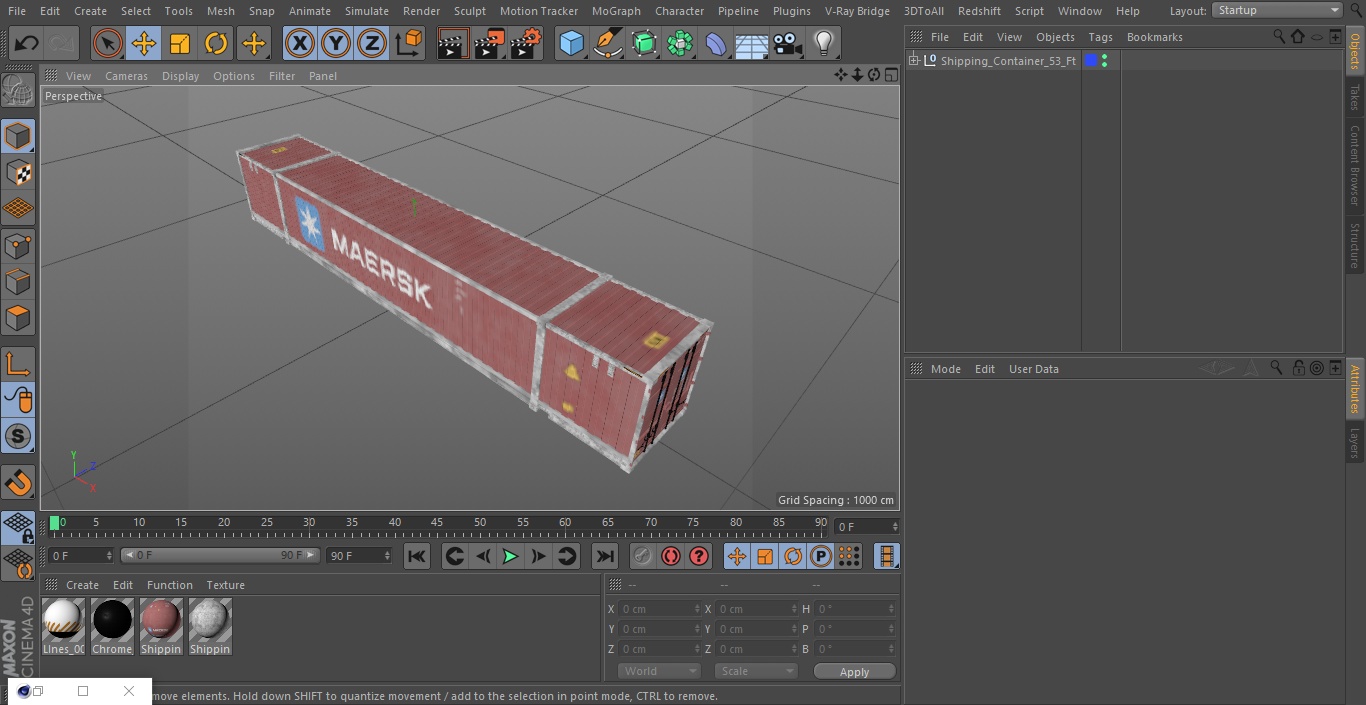Image resolution: width=1366 pixels, height=705 pixels.
Task: Open the Simulate menu
Action: click(x=367, y=11)
